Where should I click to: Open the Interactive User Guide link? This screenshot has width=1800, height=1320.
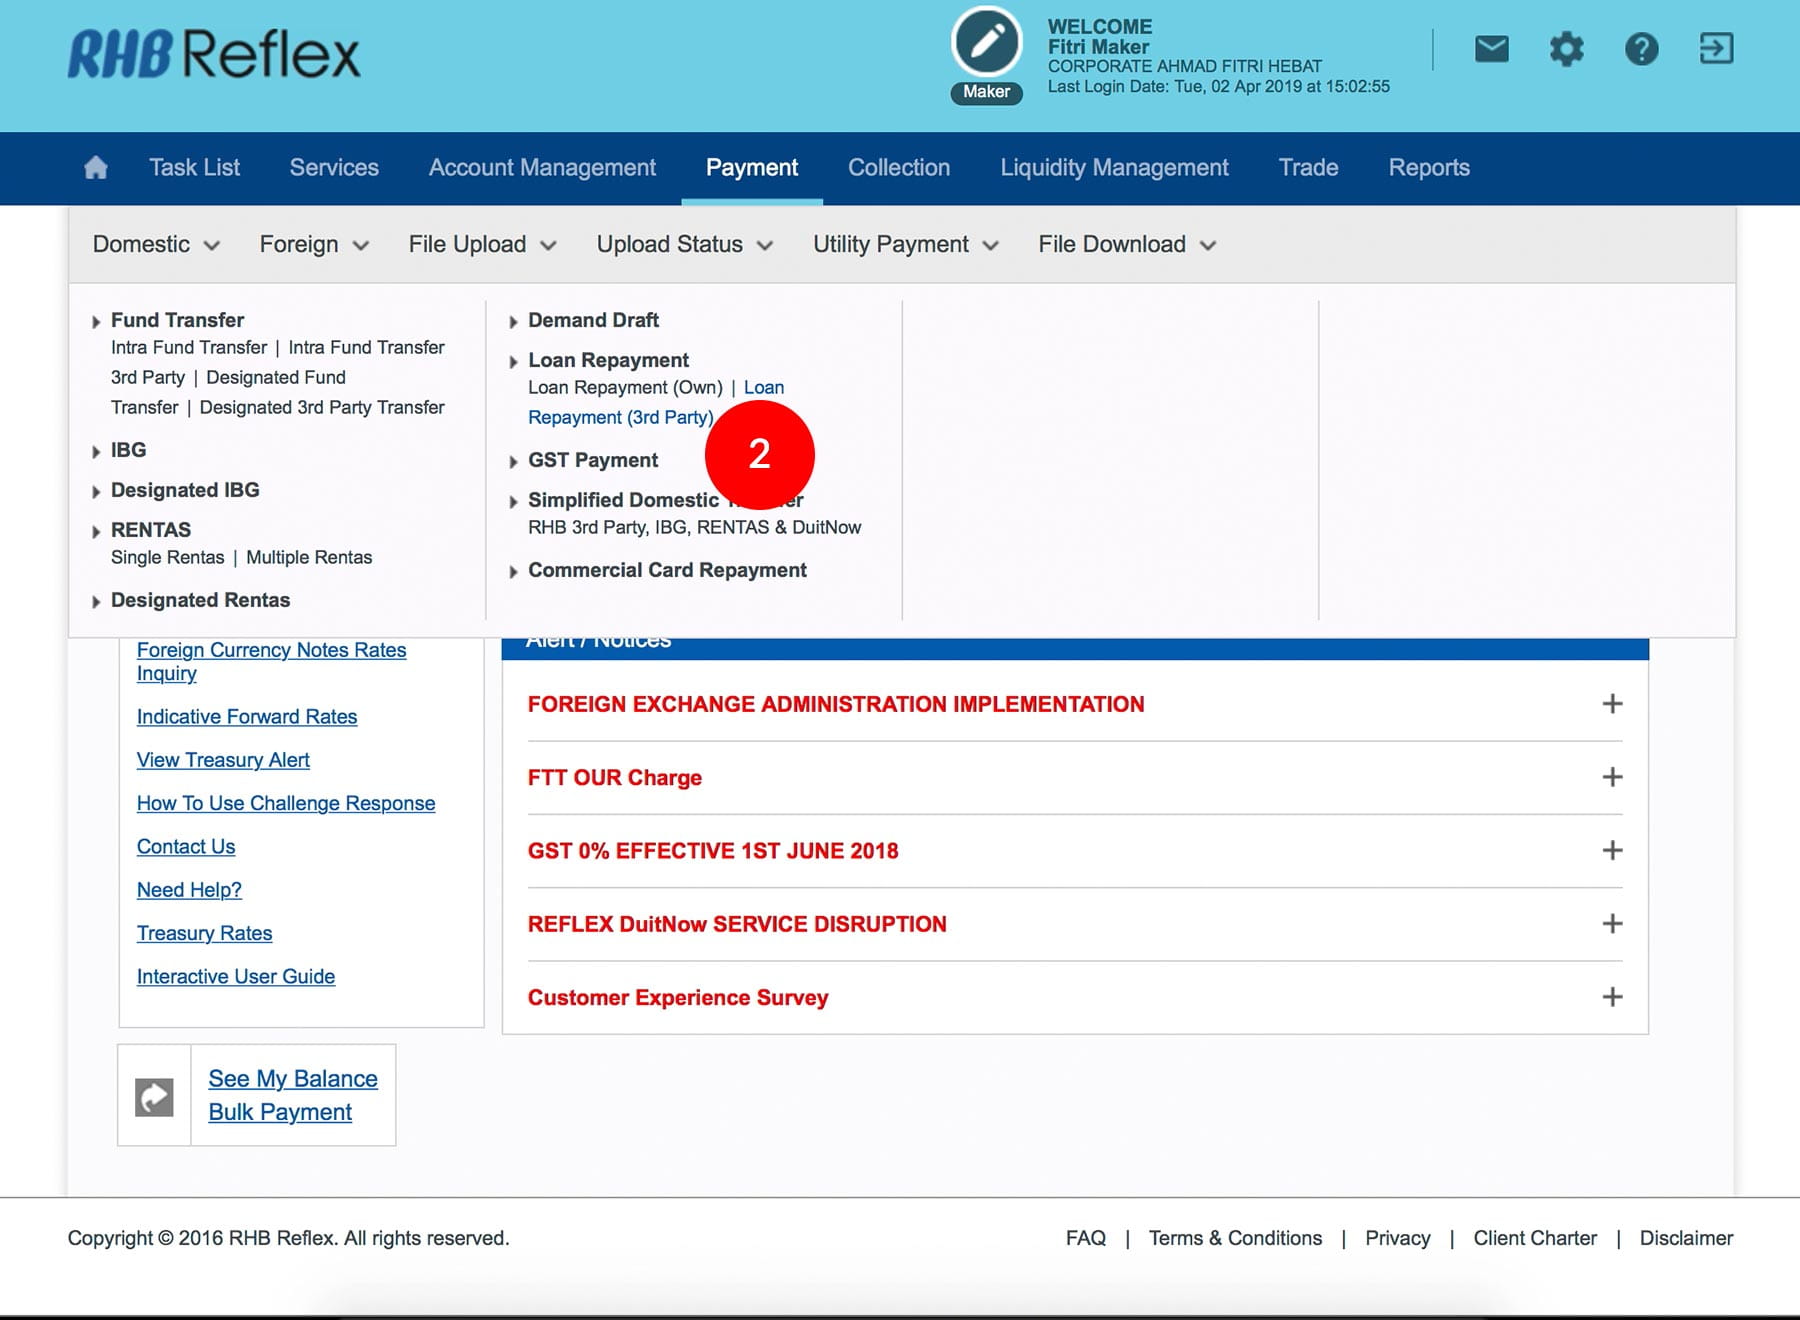tap(236, 976)
